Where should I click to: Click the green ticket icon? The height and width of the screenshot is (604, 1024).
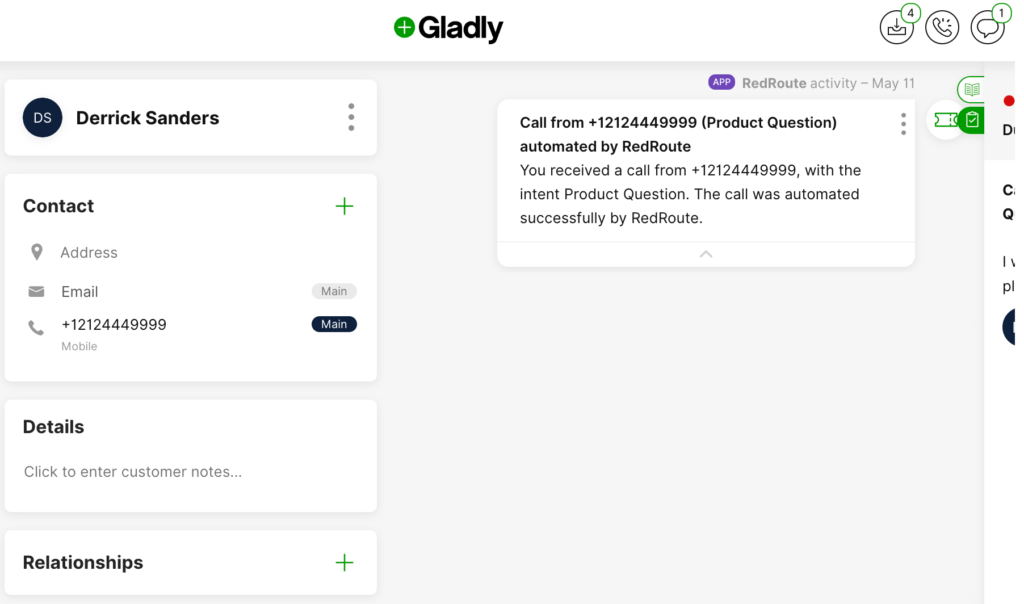coord(944,120)
